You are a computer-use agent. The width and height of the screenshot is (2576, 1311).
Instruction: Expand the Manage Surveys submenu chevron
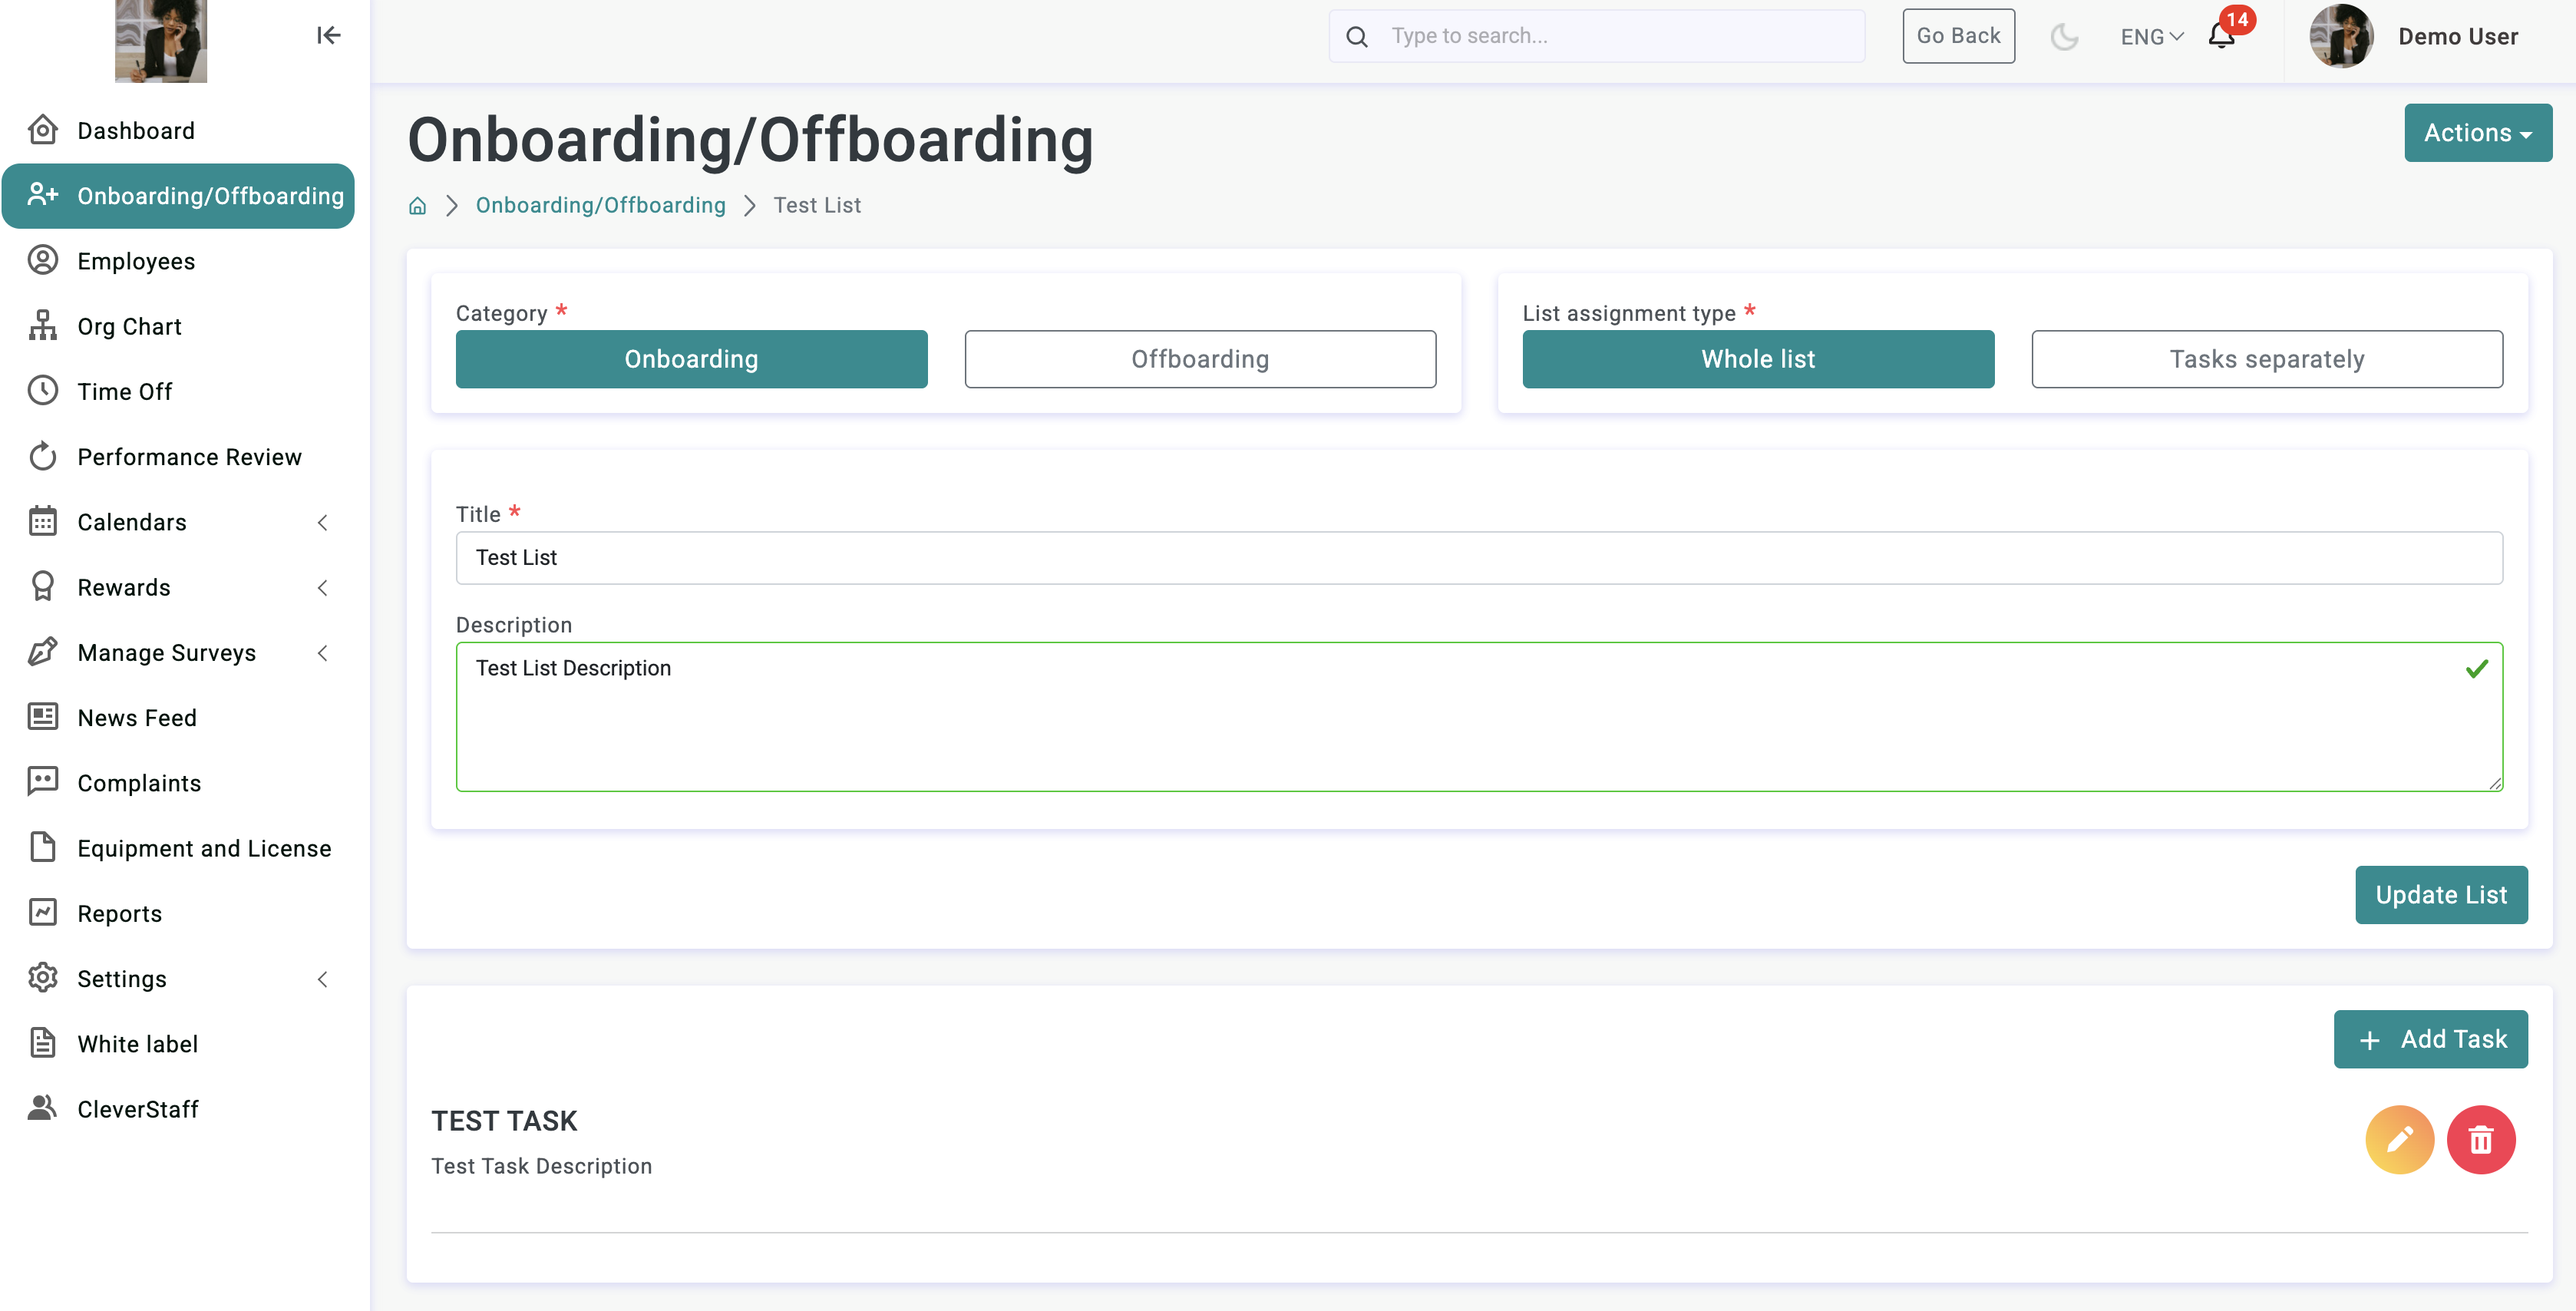tap(322, 652)
